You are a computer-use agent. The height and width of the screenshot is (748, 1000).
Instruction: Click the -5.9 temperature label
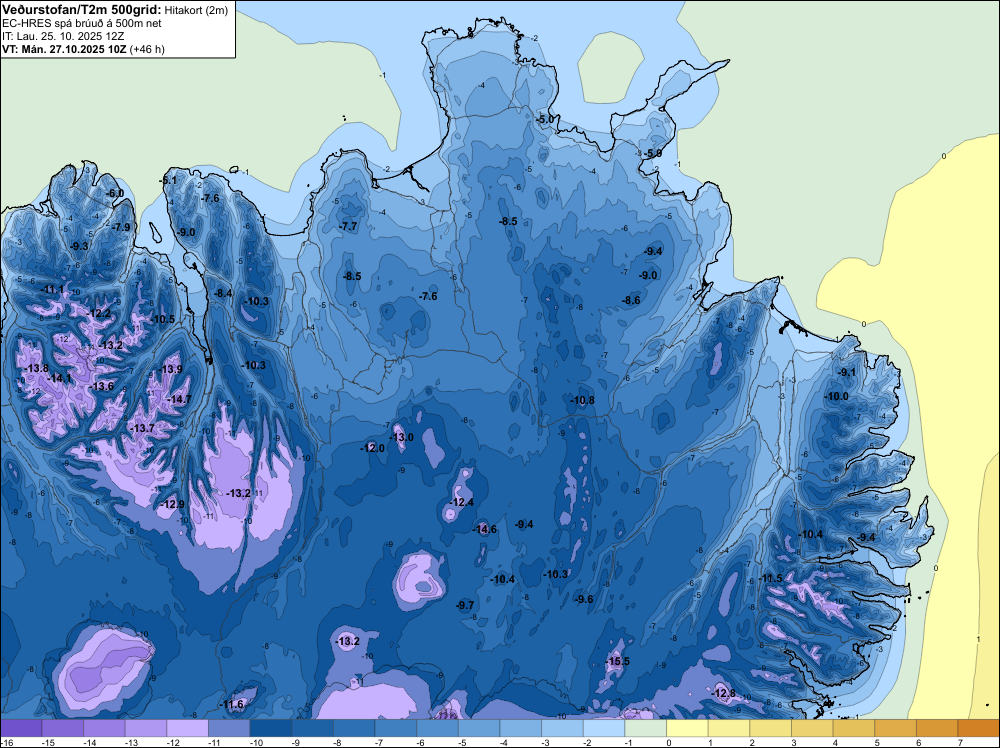click(653, 154)
